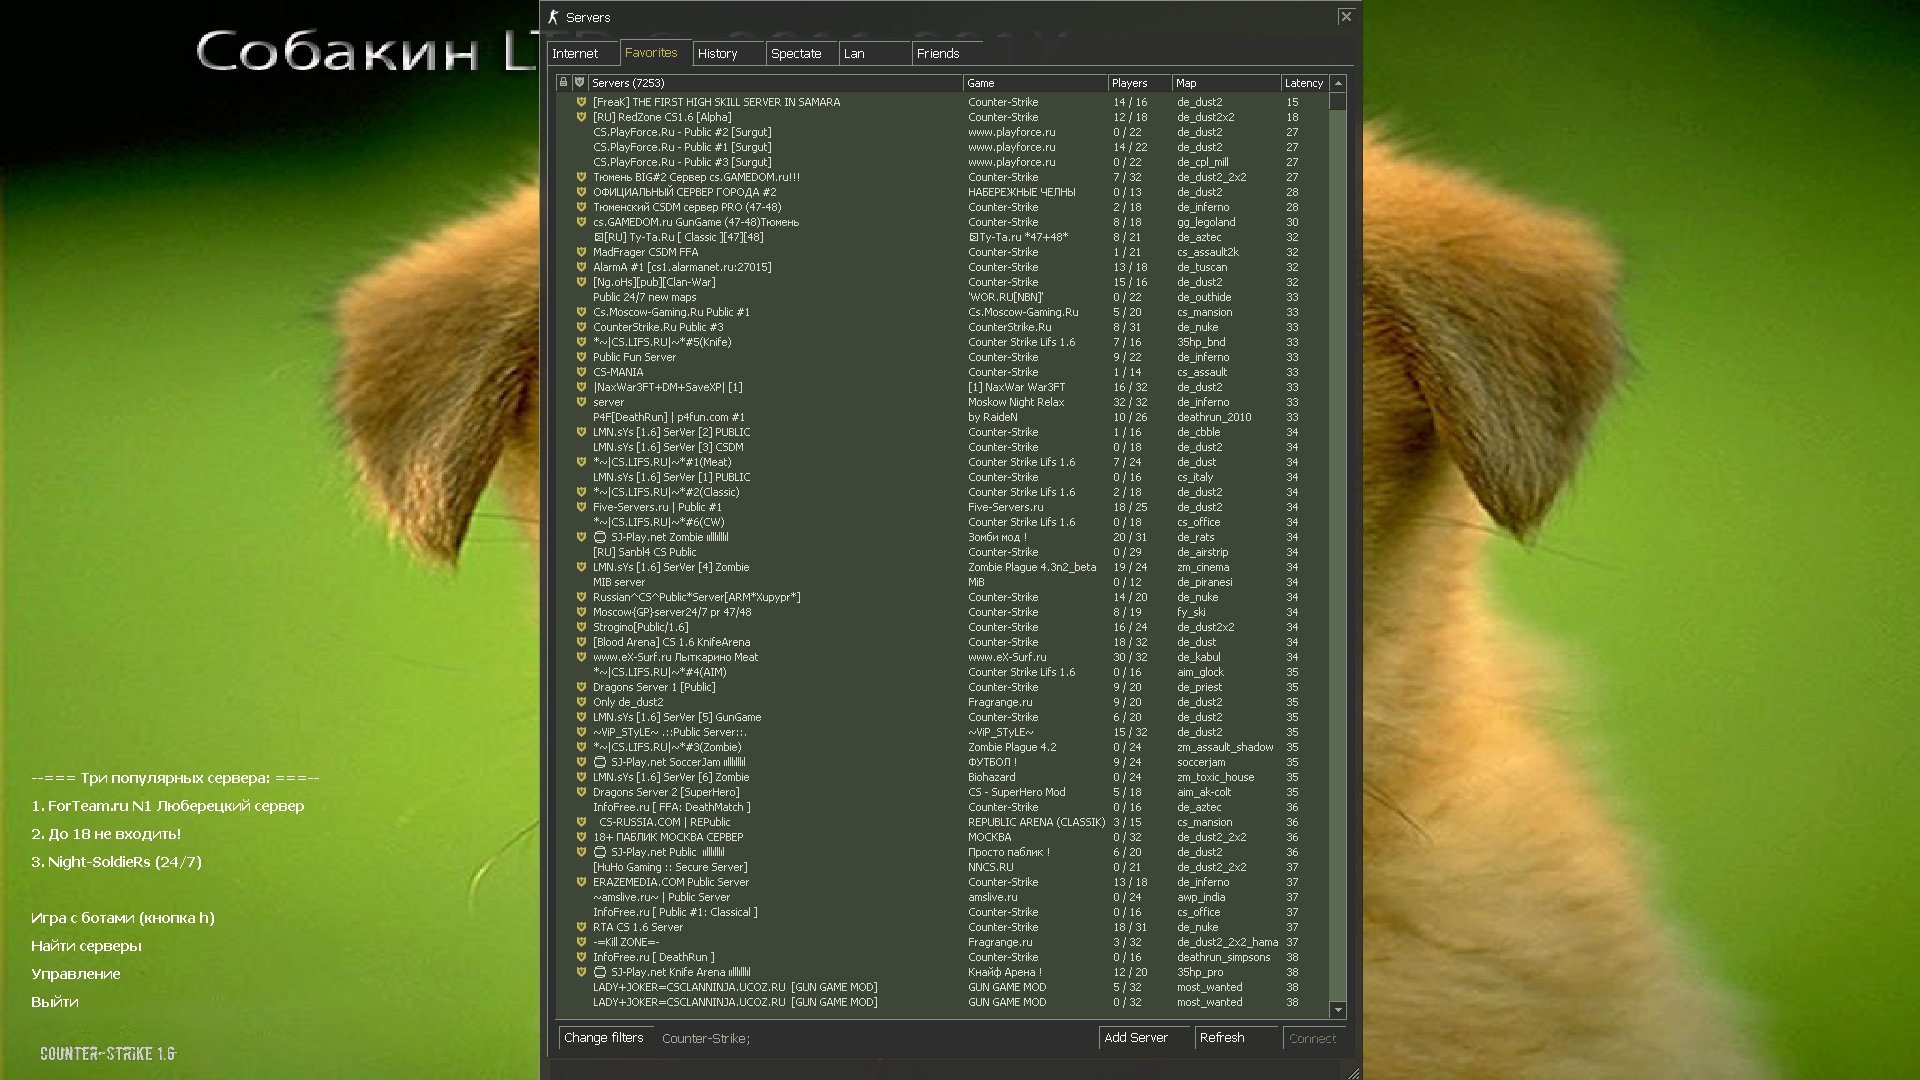Viewport: 1920px width, 1080px height.
Task: Select InfoFree.ru [ FFA: DeathMatch ] server
Action: 942,807
